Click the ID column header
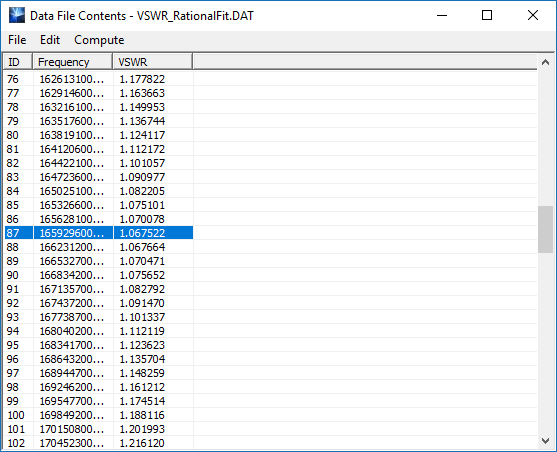This screenshot has width=557, height=452. tap(18, 62)
